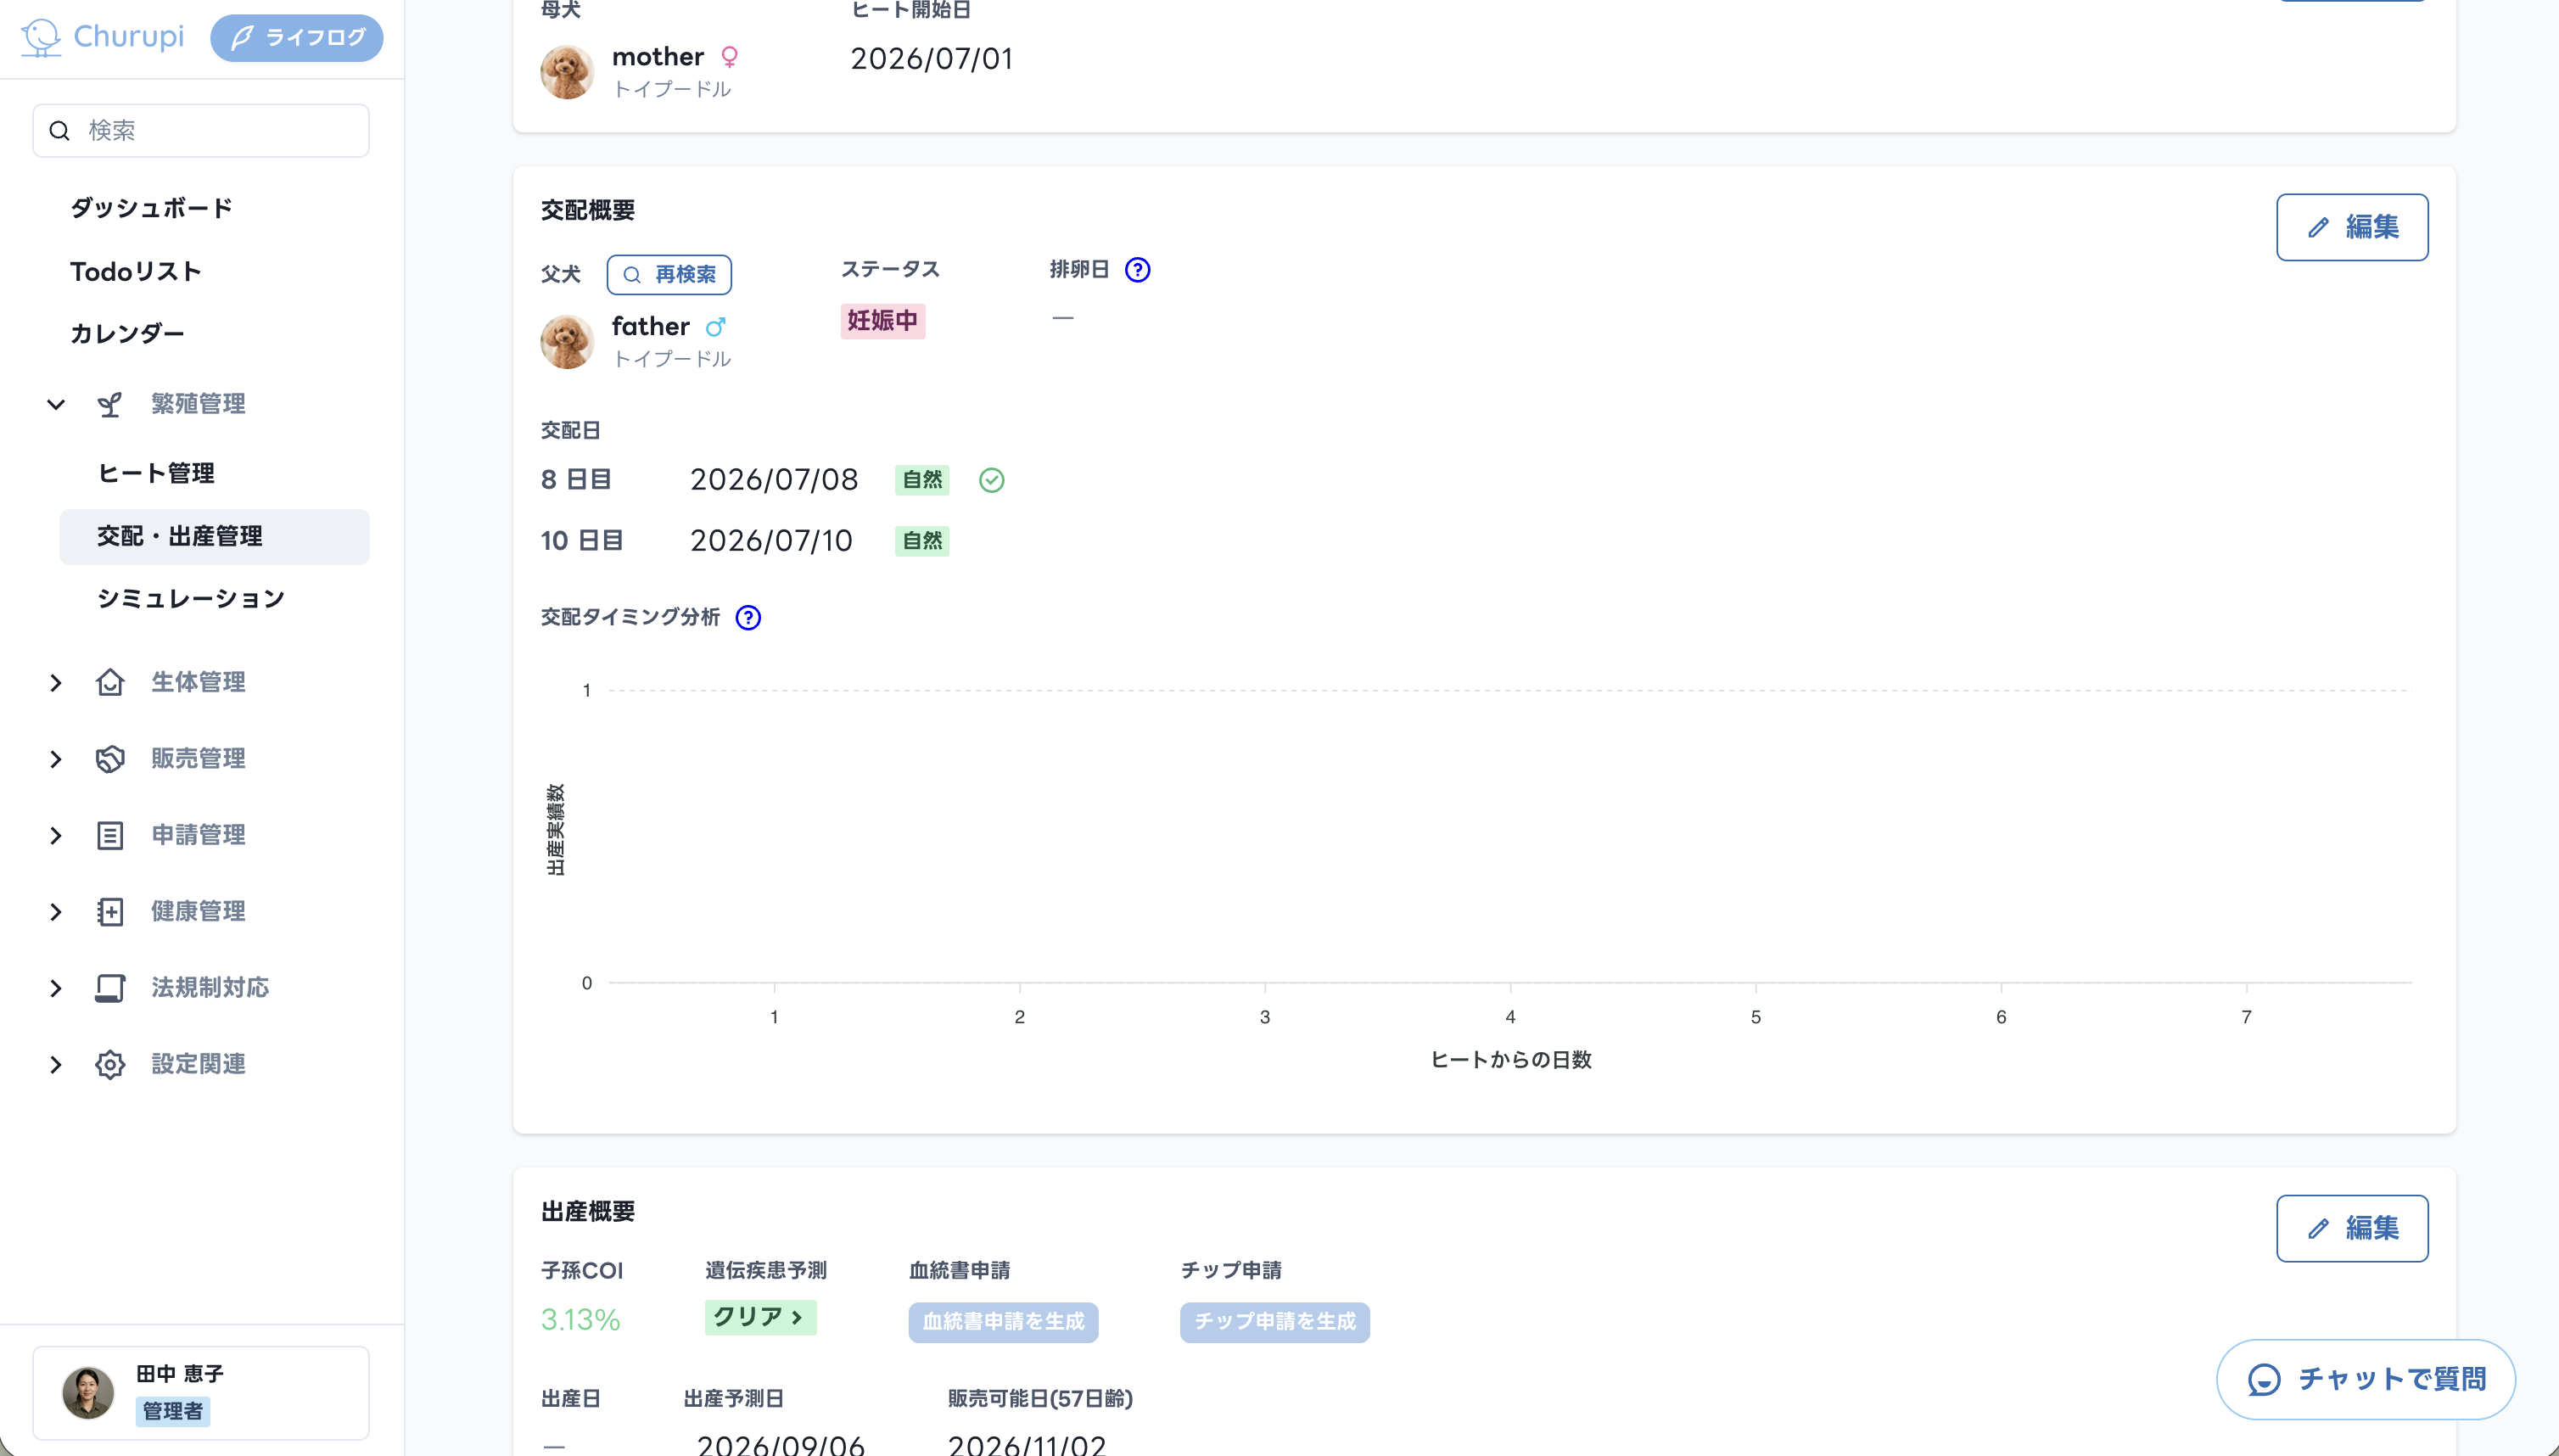Screen dimensions: 2559x1456
Task: Click father dog thumbnail
Action: 567,342
